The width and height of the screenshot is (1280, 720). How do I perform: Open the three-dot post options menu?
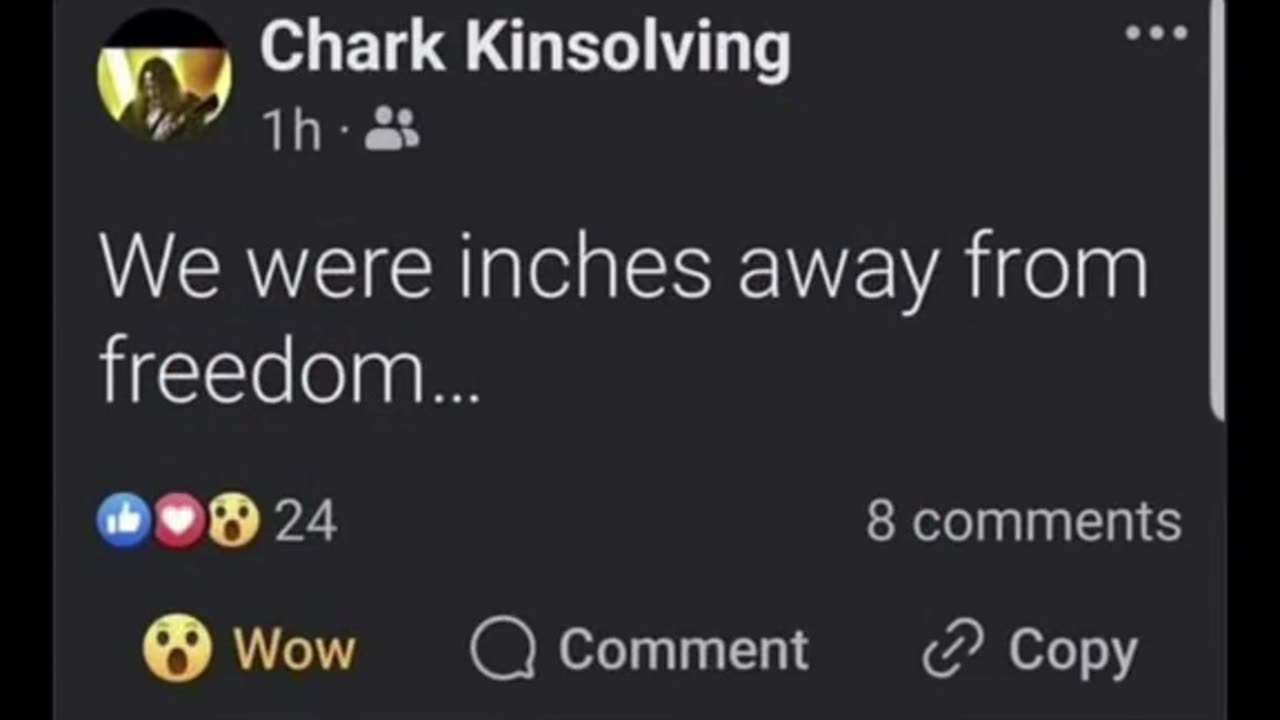(x=1156, y=33)
